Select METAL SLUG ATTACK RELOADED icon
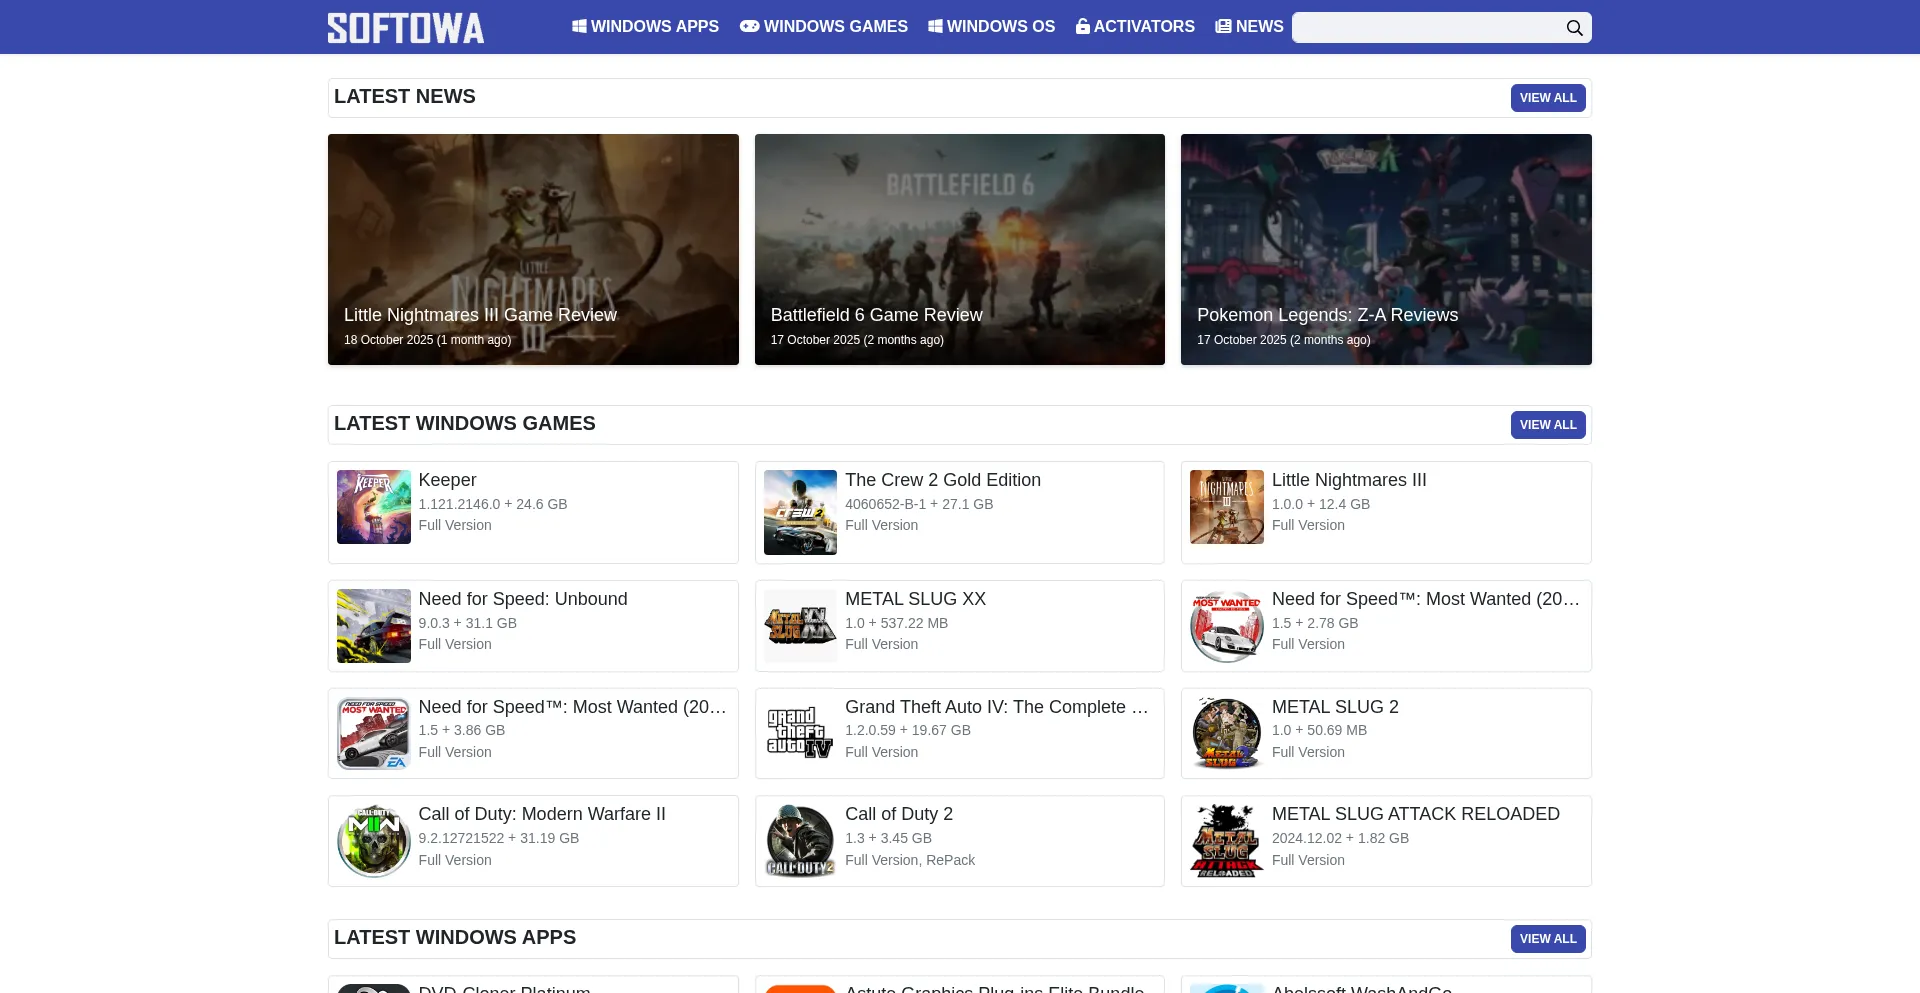The width and height of the screenshot is (1920, 993). (1226, 841)
